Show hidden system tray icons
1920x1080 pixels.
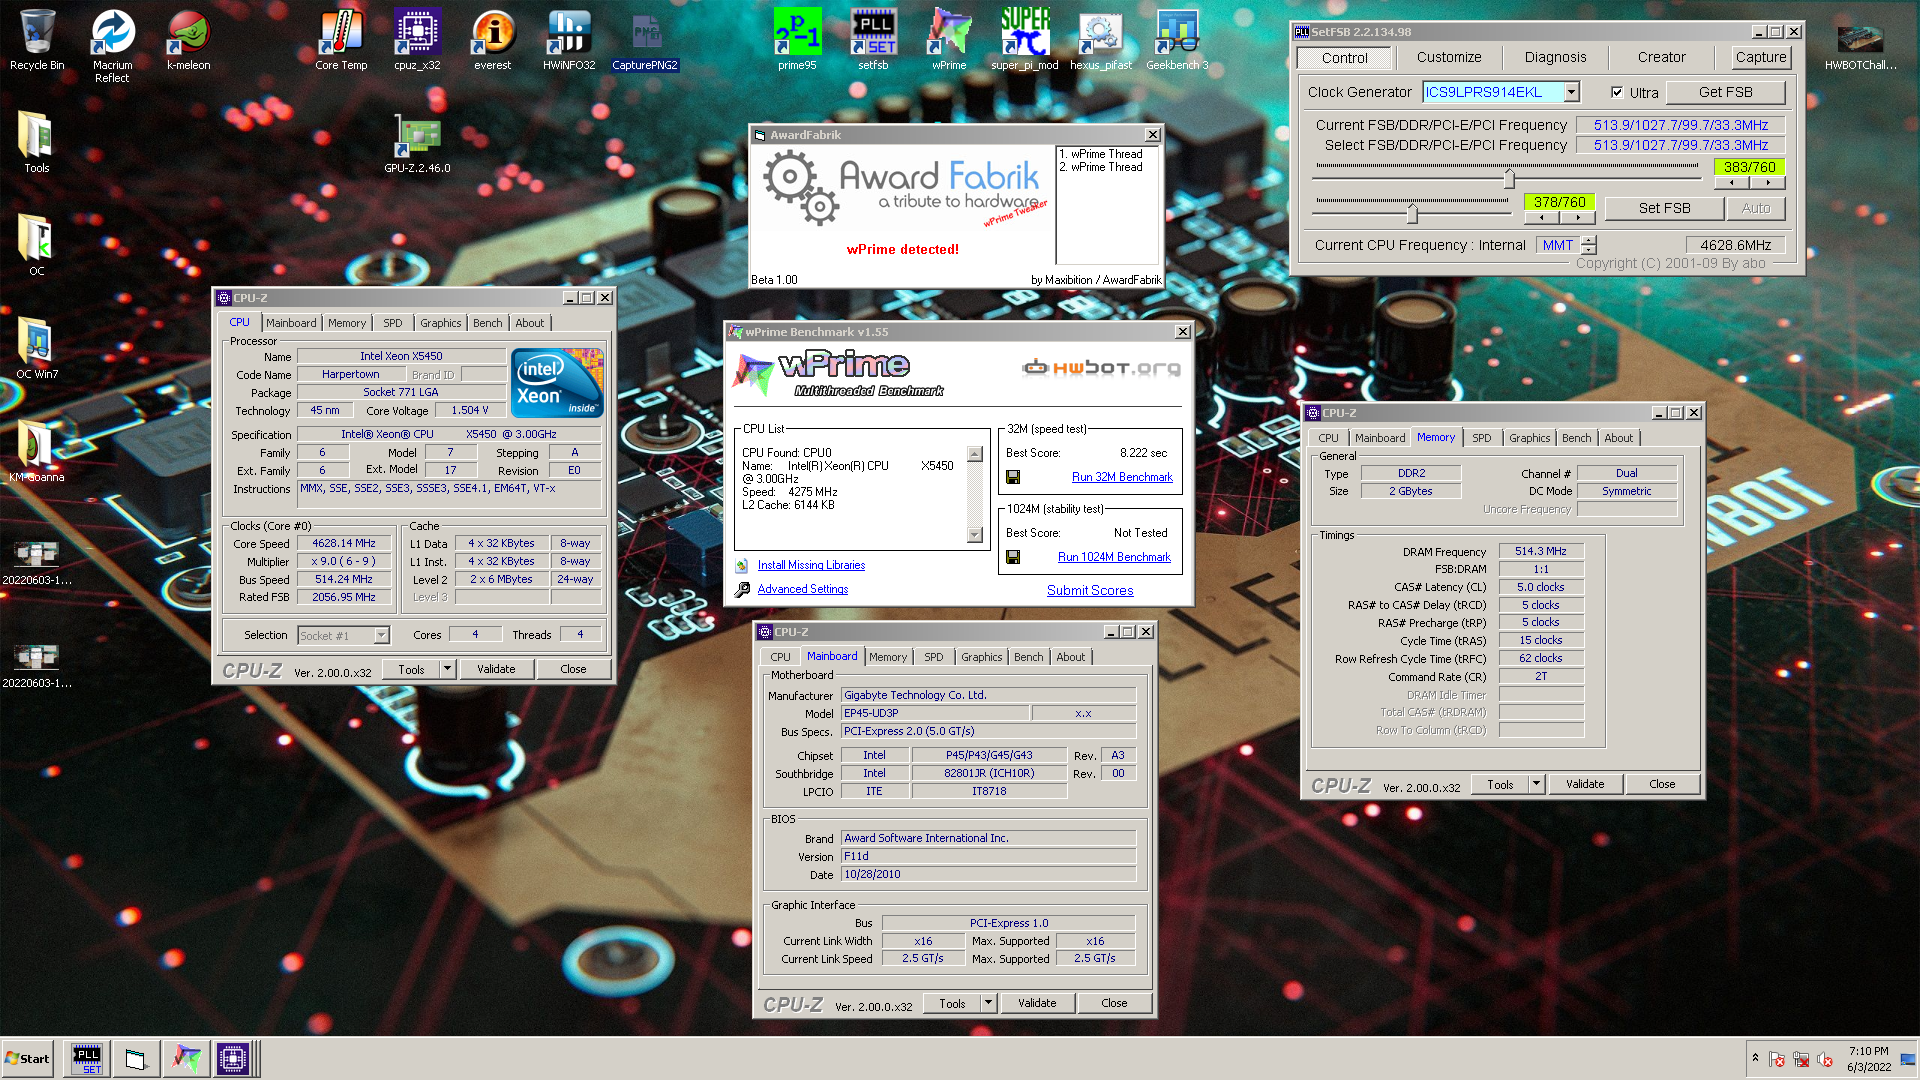[1755, 1059]
